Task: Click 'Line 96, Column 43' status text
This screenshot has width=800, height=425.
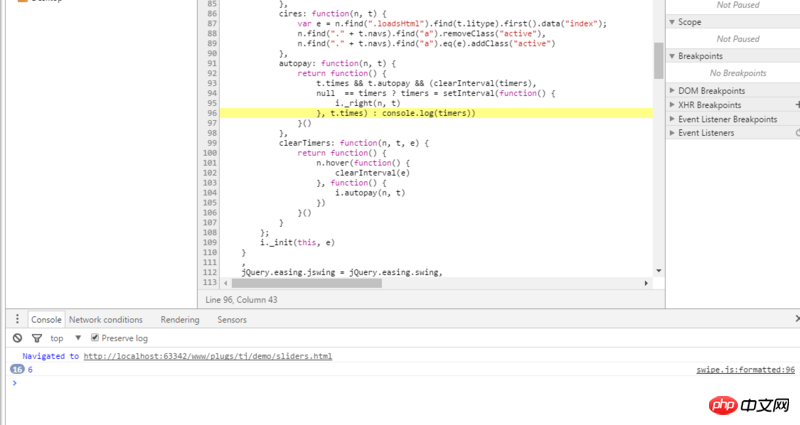Action: point(241,299)
